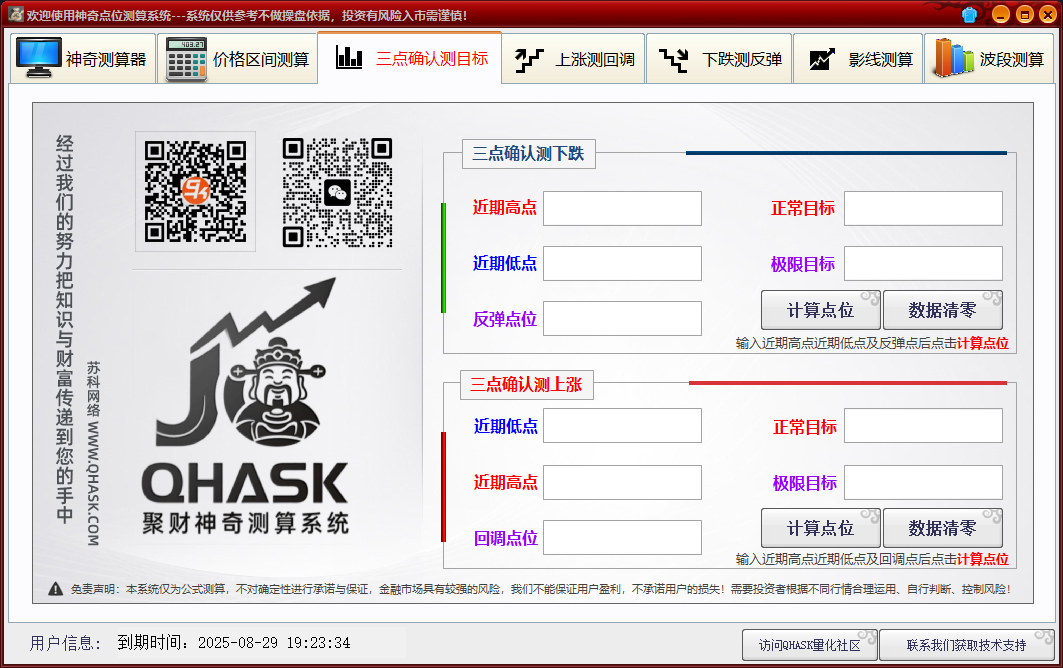The width and height of the screenshot is (1063, 668).
Task: Click the QHASK god of wealth logo
Action: (x=245, y=406)
